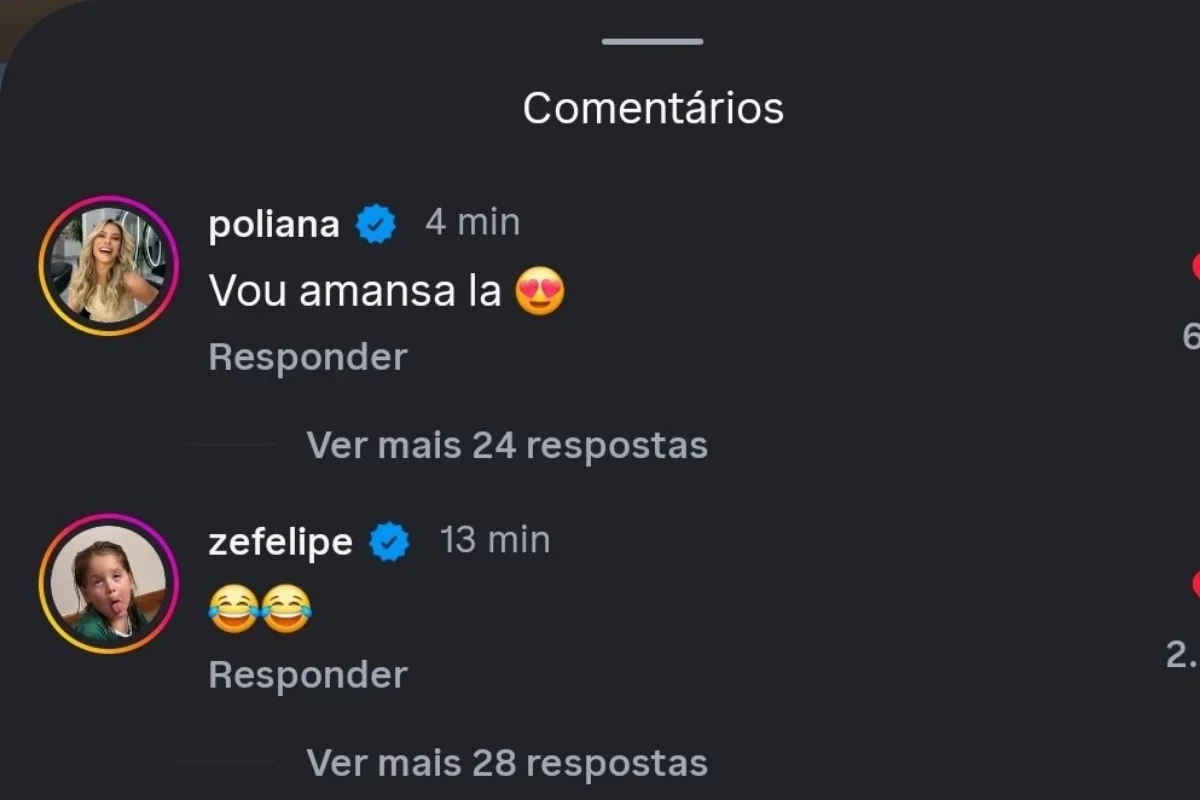The height and width of the screenshot is (800, 1200).
Task: Click the heart-eyes emoji in poliana's comment
Action: tap(540, 292)
